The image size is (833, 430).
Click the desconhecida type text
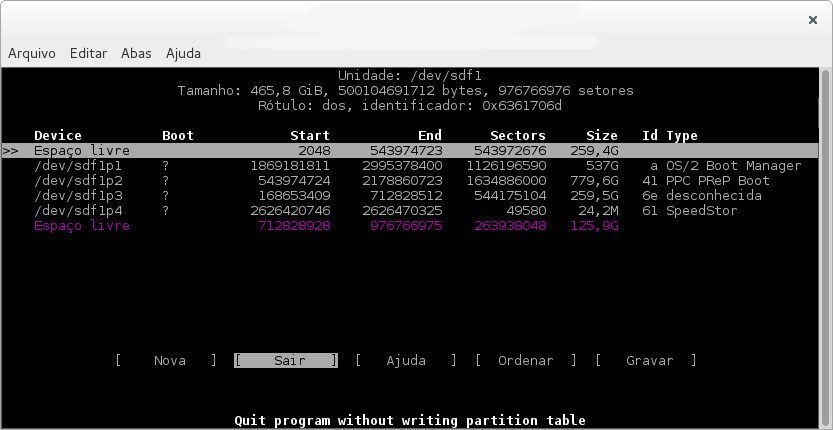[x=714, y=196]
